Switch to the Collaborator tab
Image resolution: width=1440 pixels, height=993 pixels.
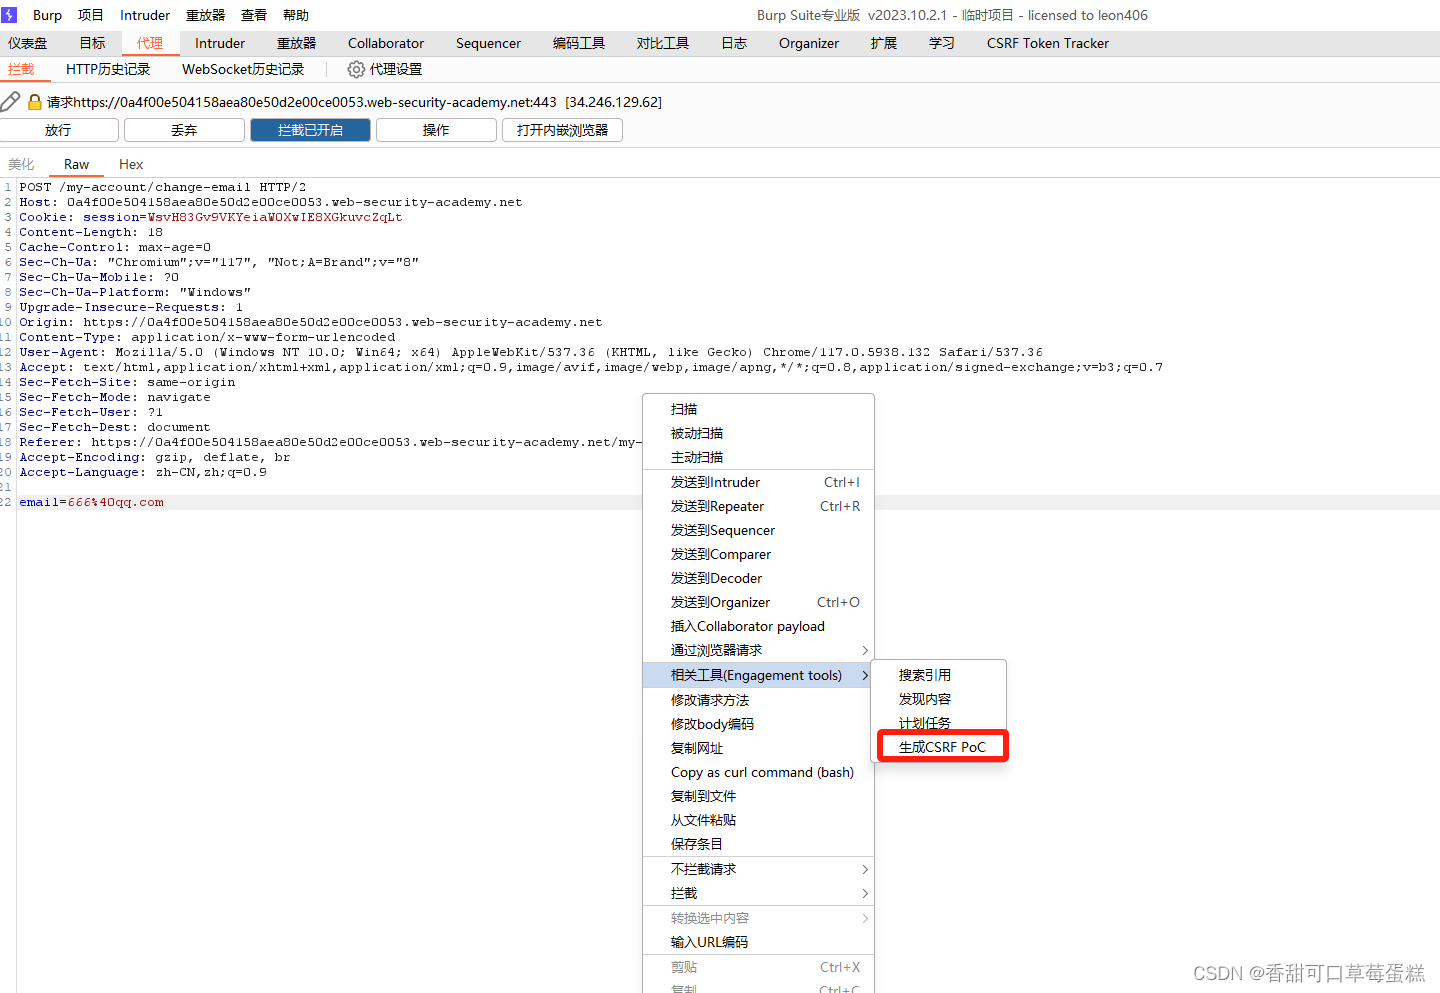click(x=386, y=43)
